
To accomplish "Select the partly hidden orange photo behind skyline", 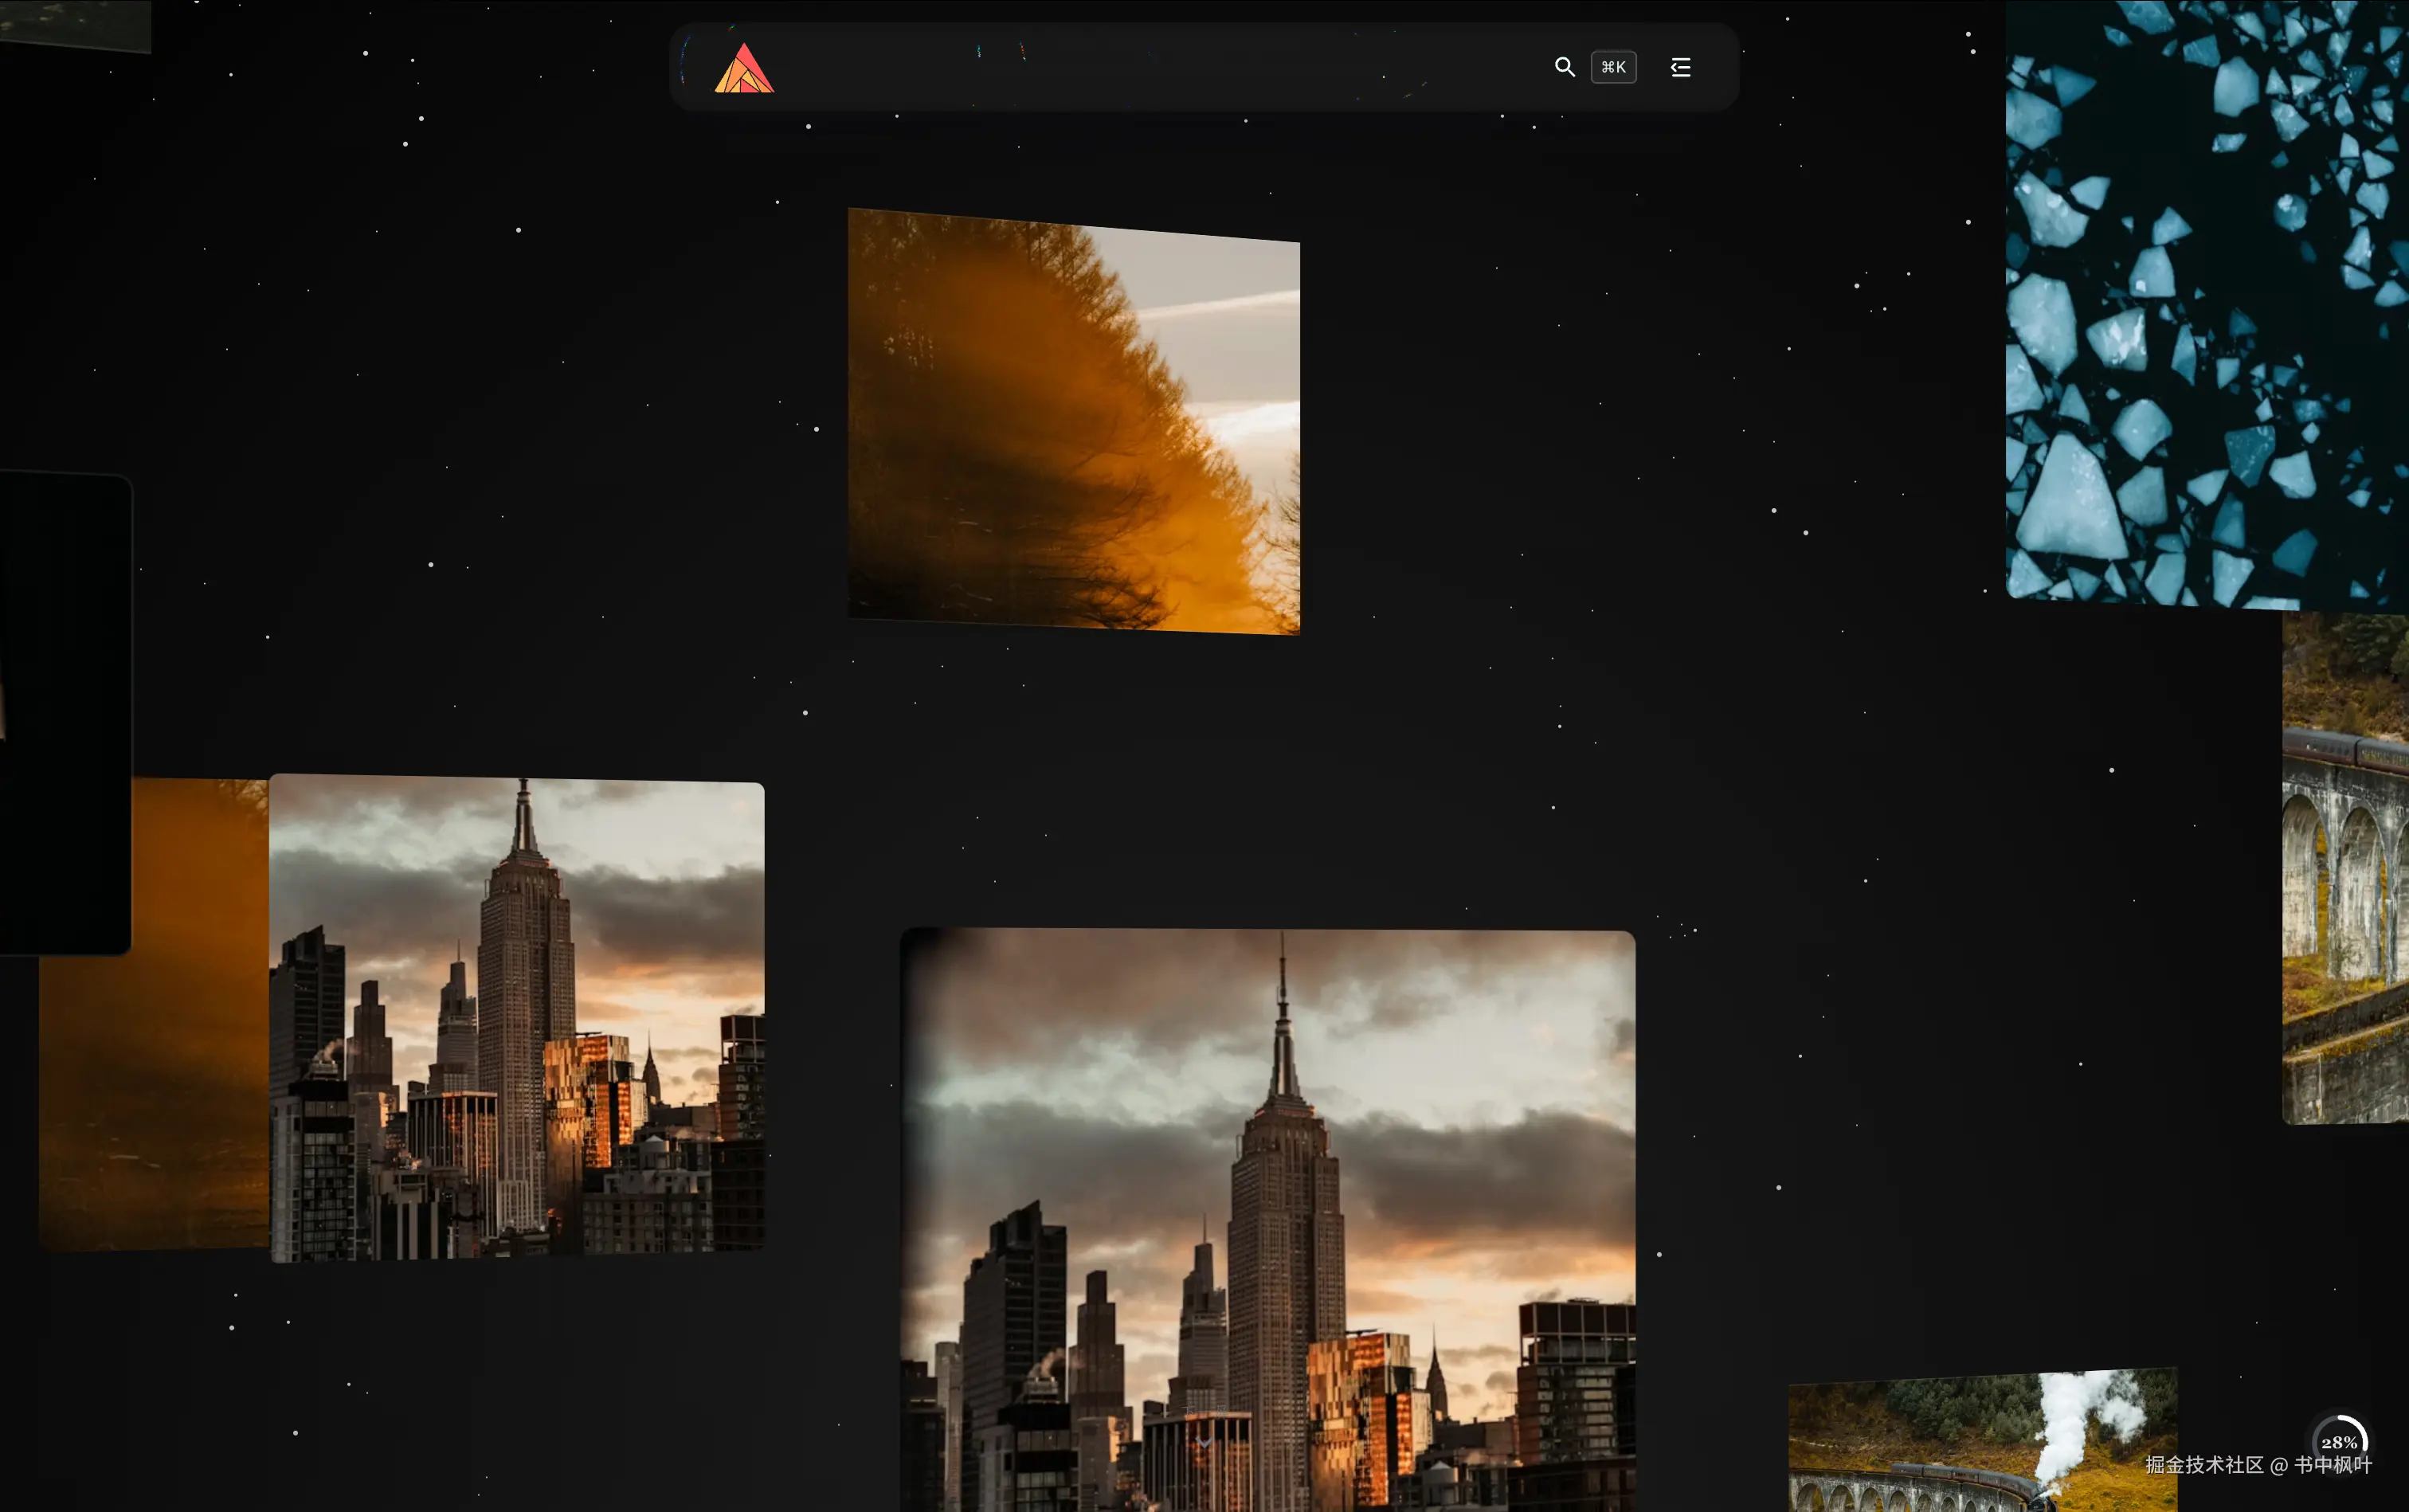I will click(x=155, y=1080).
